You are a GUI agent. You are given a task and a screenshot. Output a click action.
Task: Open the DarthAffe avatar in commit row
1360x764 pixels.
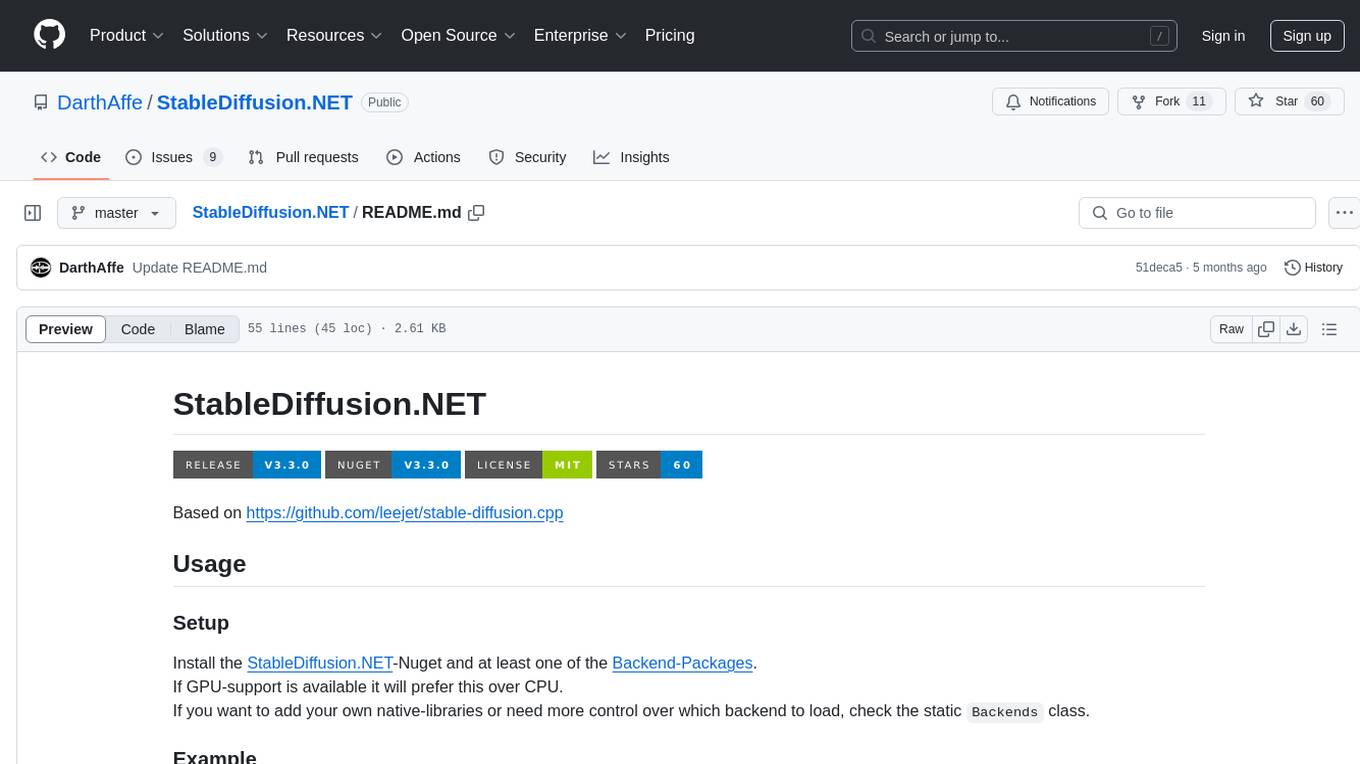point(41,267)
